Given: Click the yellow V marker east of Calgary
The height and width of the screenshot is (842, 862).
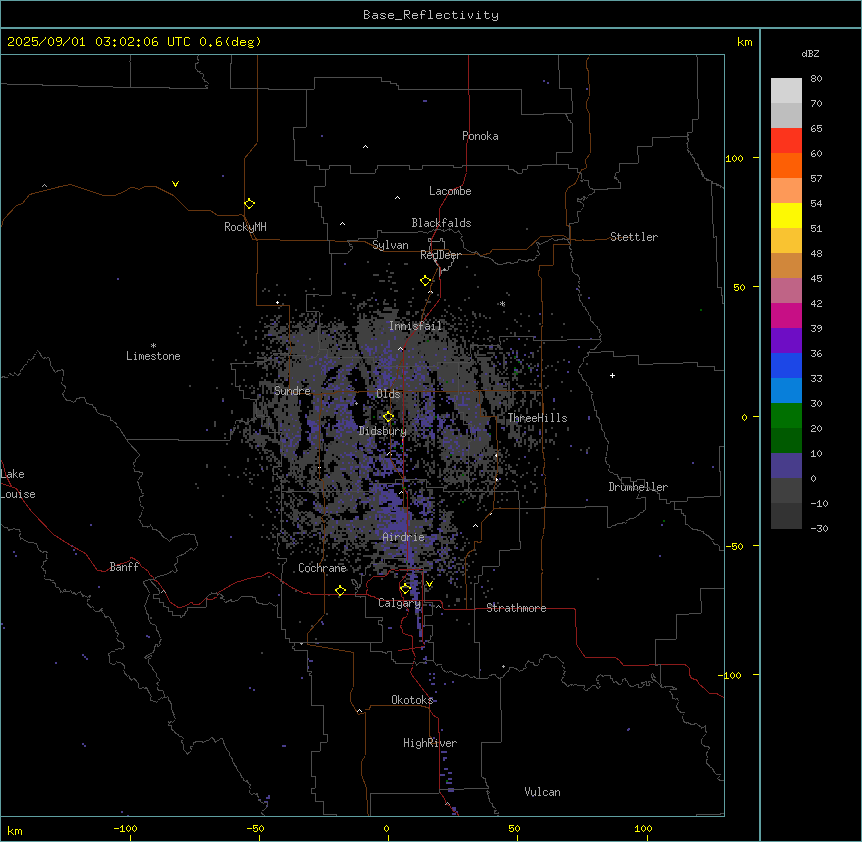Looking at the screenshot, I should pos(429,584).
